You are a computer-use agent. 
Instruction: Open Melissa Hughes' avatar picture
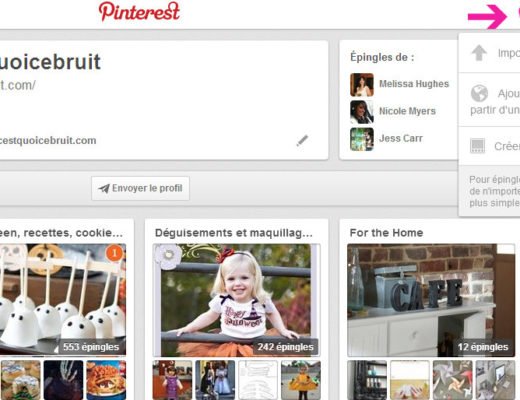coord(362,85)
